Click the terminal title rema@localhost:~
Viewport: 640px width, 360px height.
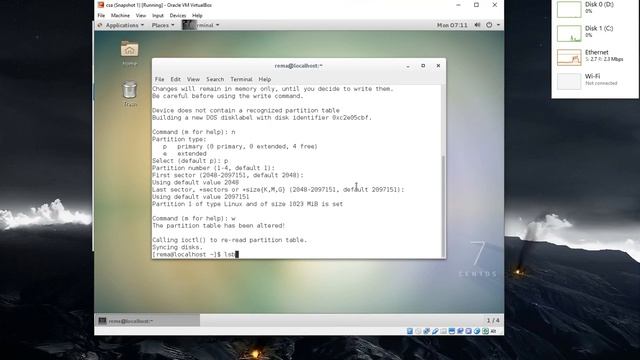298,66
